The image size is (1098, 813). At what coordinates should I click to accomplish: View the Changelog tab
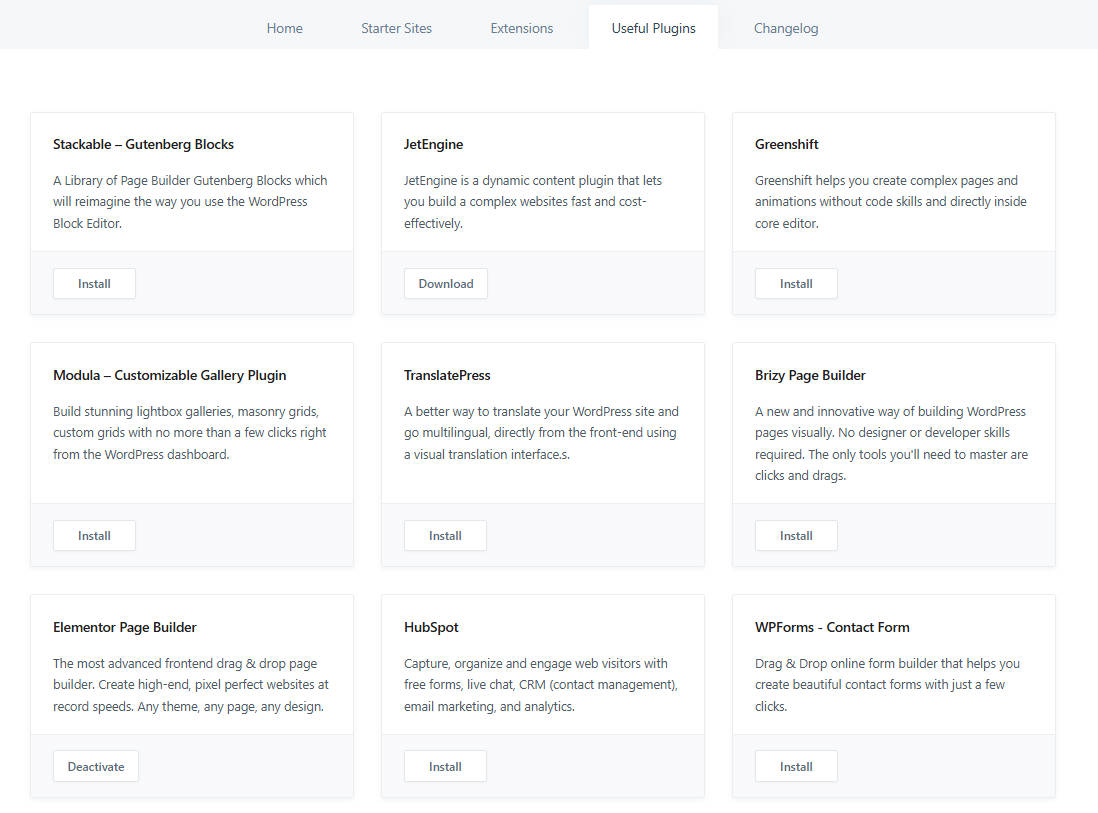[786, 28]
